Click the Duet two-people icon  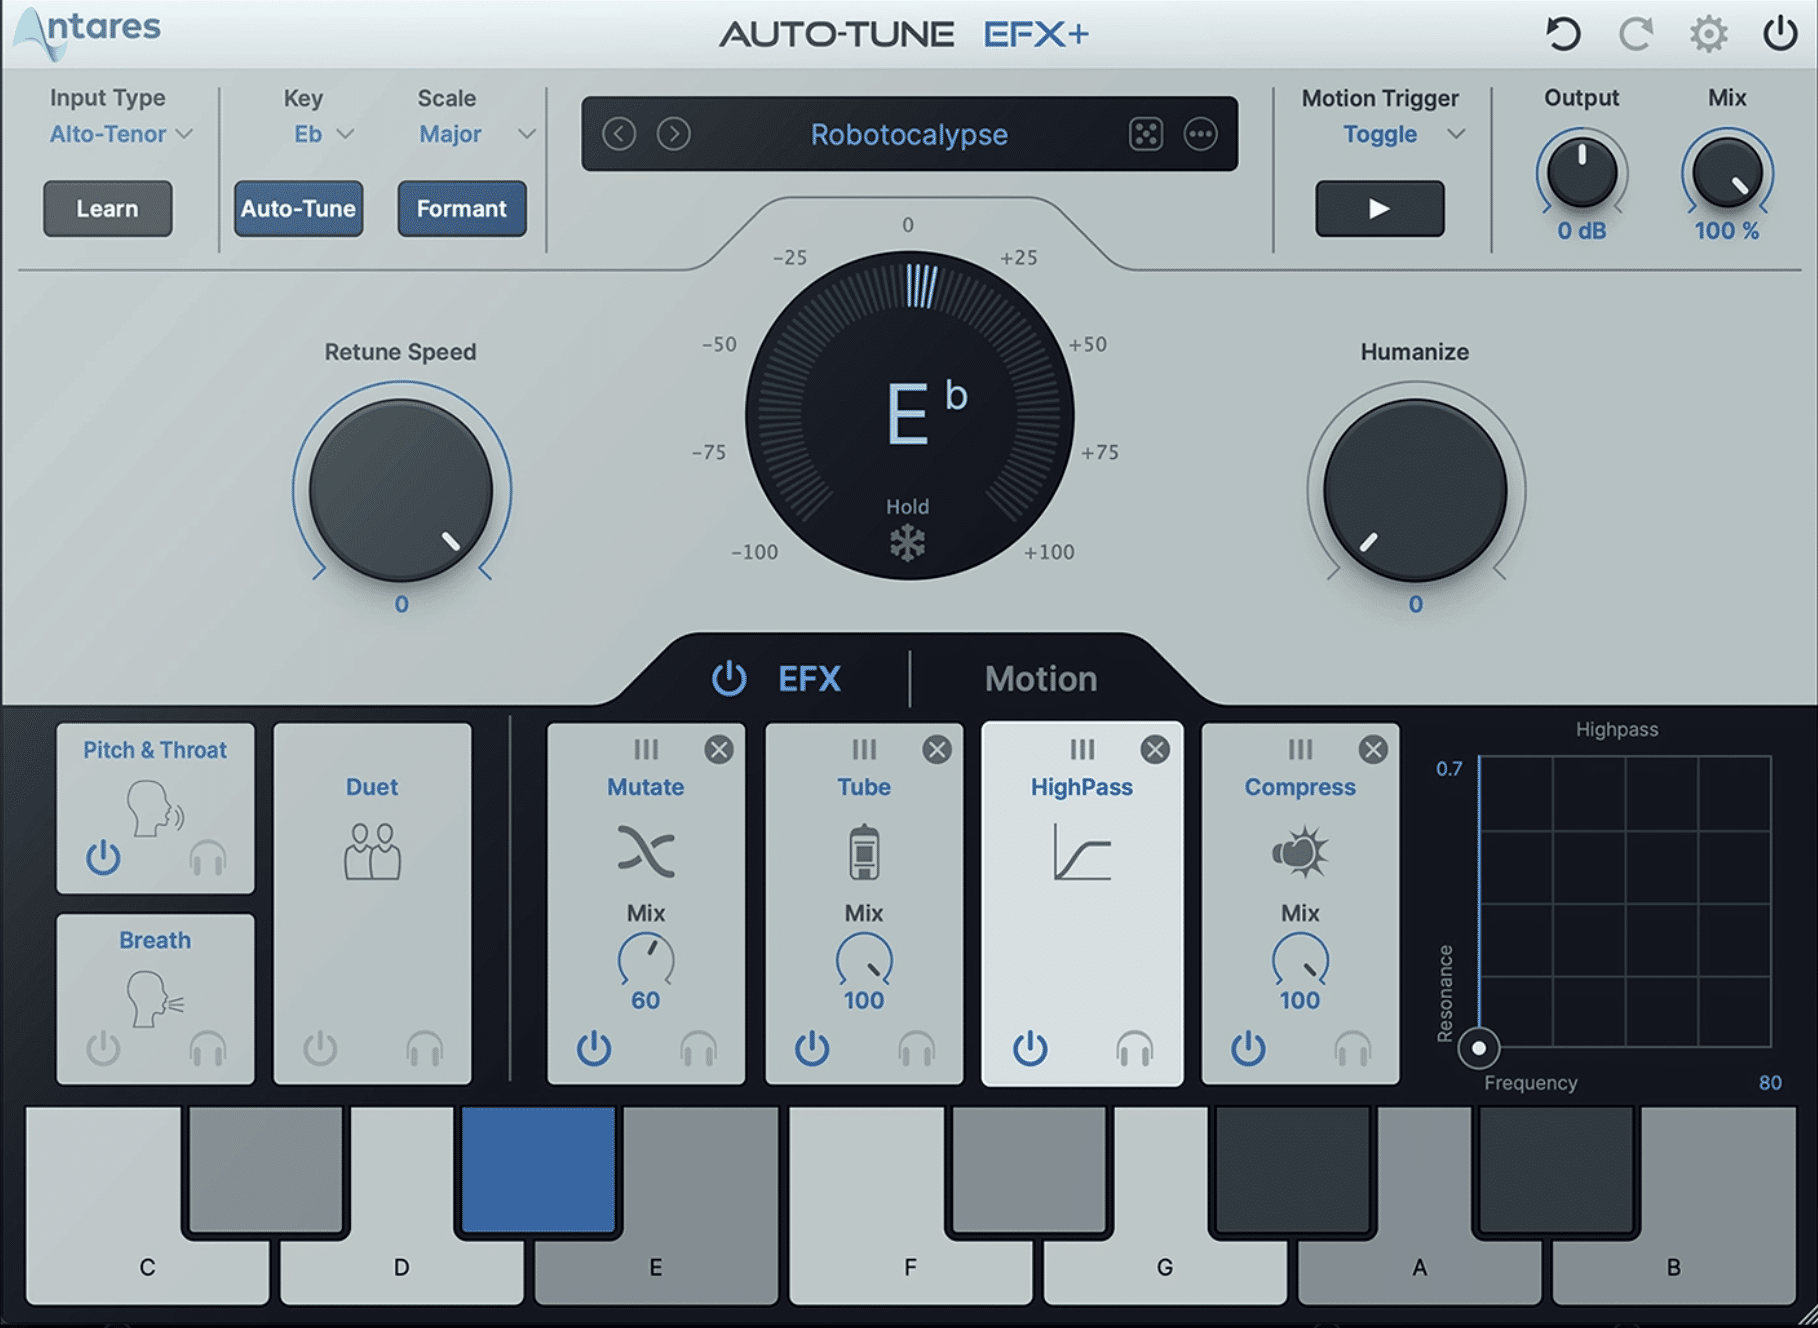pos(372,852)
